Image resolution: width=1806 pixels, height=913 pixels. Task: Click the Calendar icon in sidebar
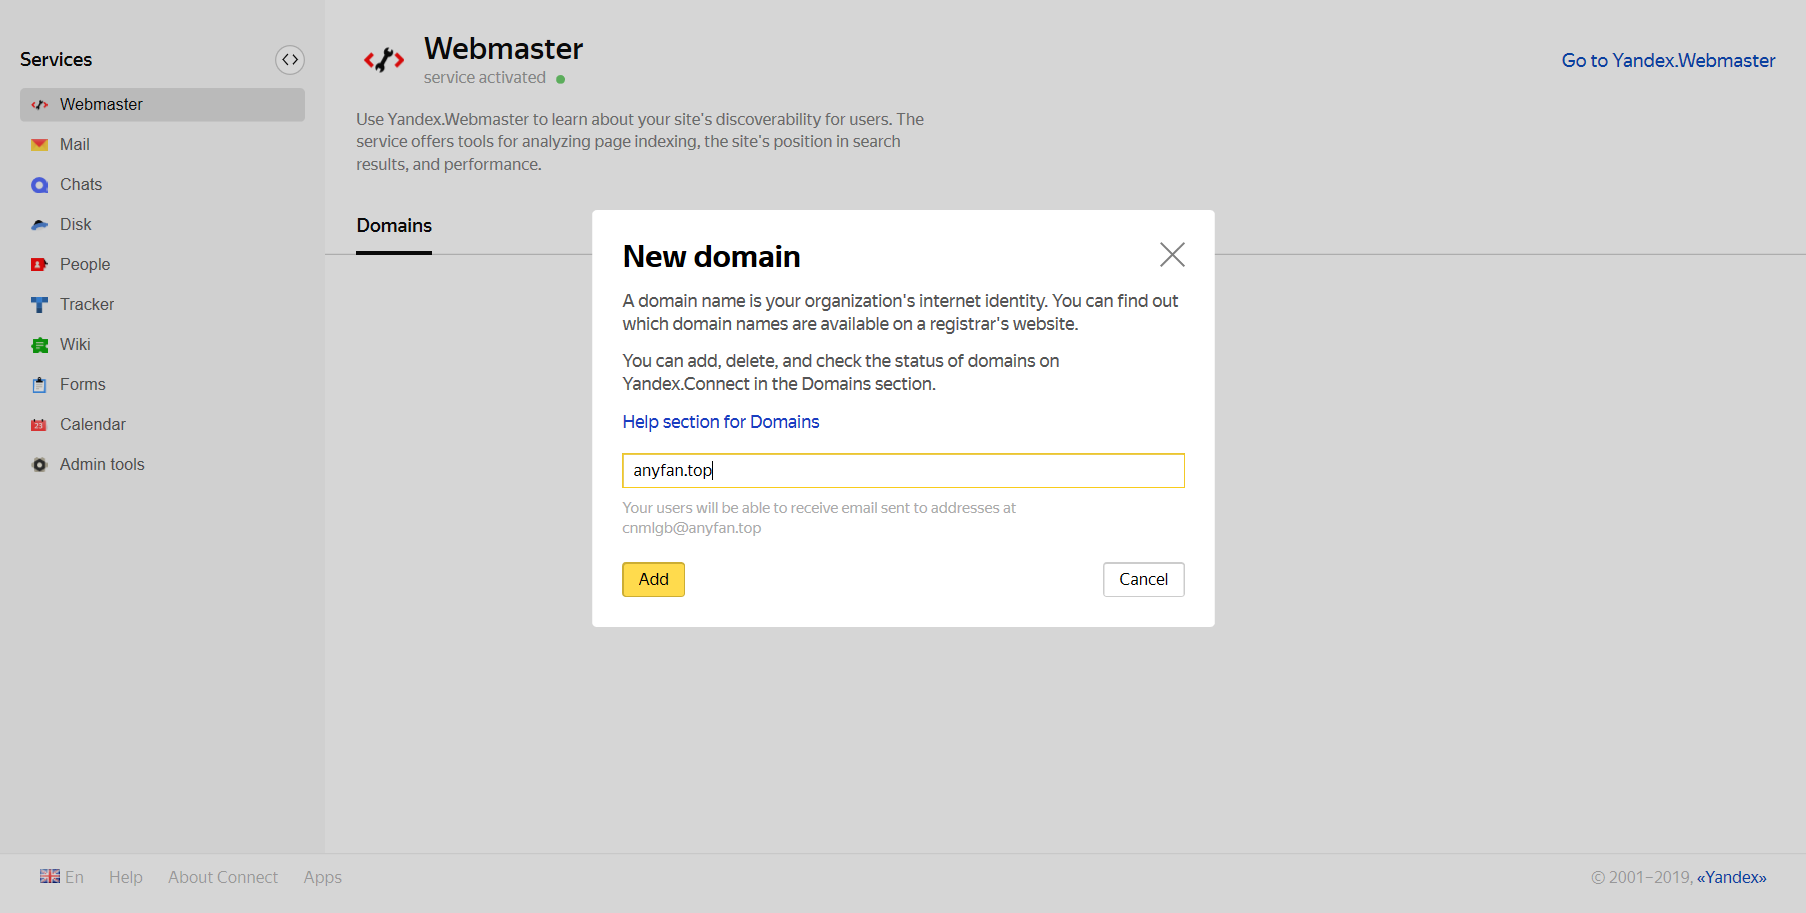[x=40, y=425]
